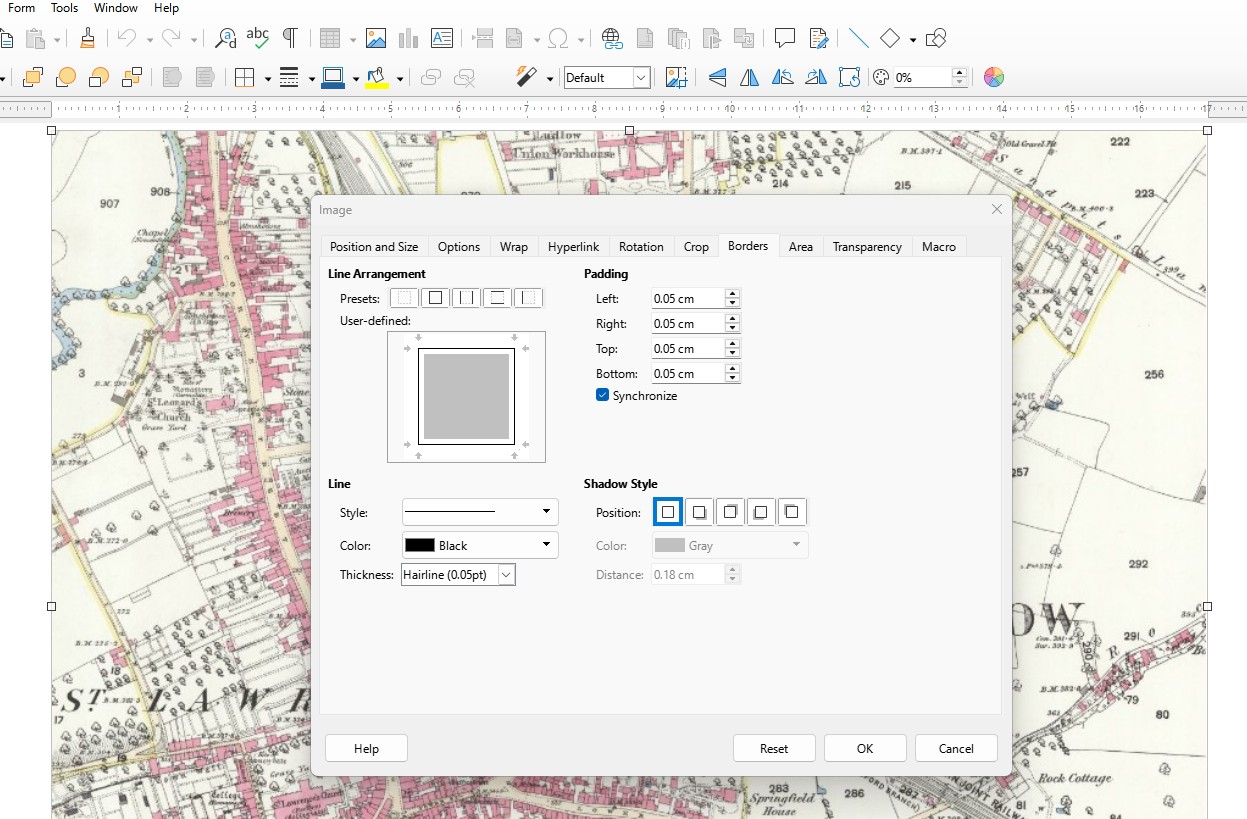Run the abc spelling check icon
Image resolution: width=1247 pixels, height=819 pixels.
pos(258,39)
